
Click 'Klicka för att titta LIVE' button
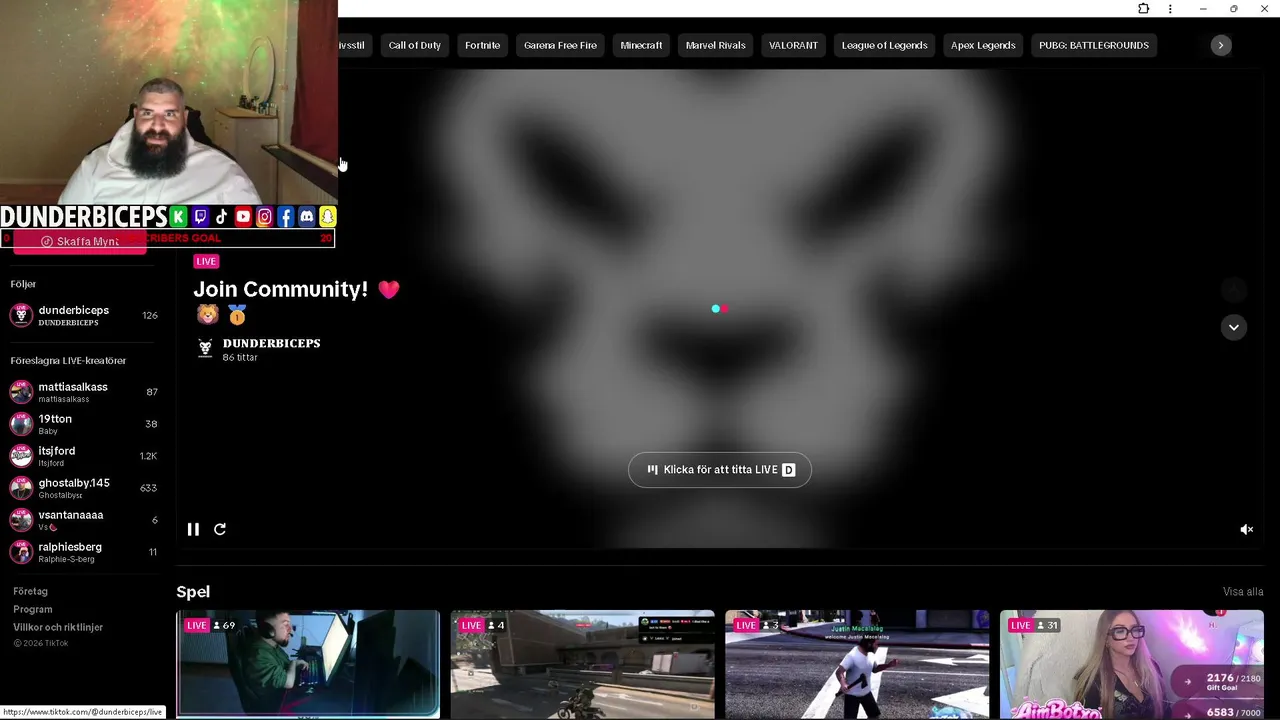point(720,469)
